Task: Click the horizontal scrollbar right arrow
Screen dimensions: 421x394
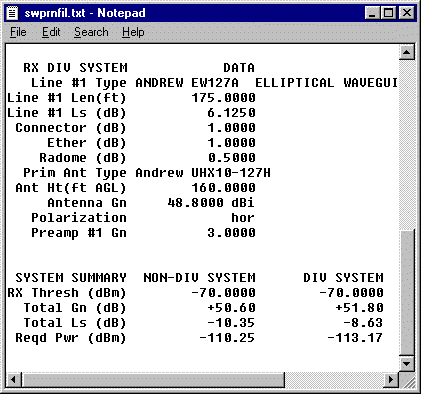Action: click(x=391, y=380)
